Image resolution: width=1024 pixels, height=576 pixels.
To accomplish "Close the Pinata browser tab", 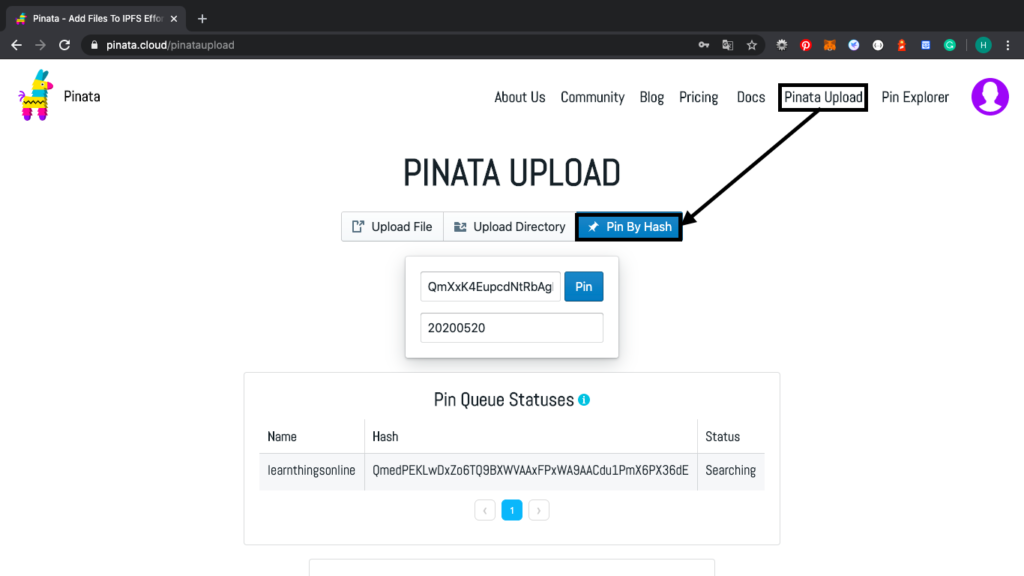I will coord(174,19).
